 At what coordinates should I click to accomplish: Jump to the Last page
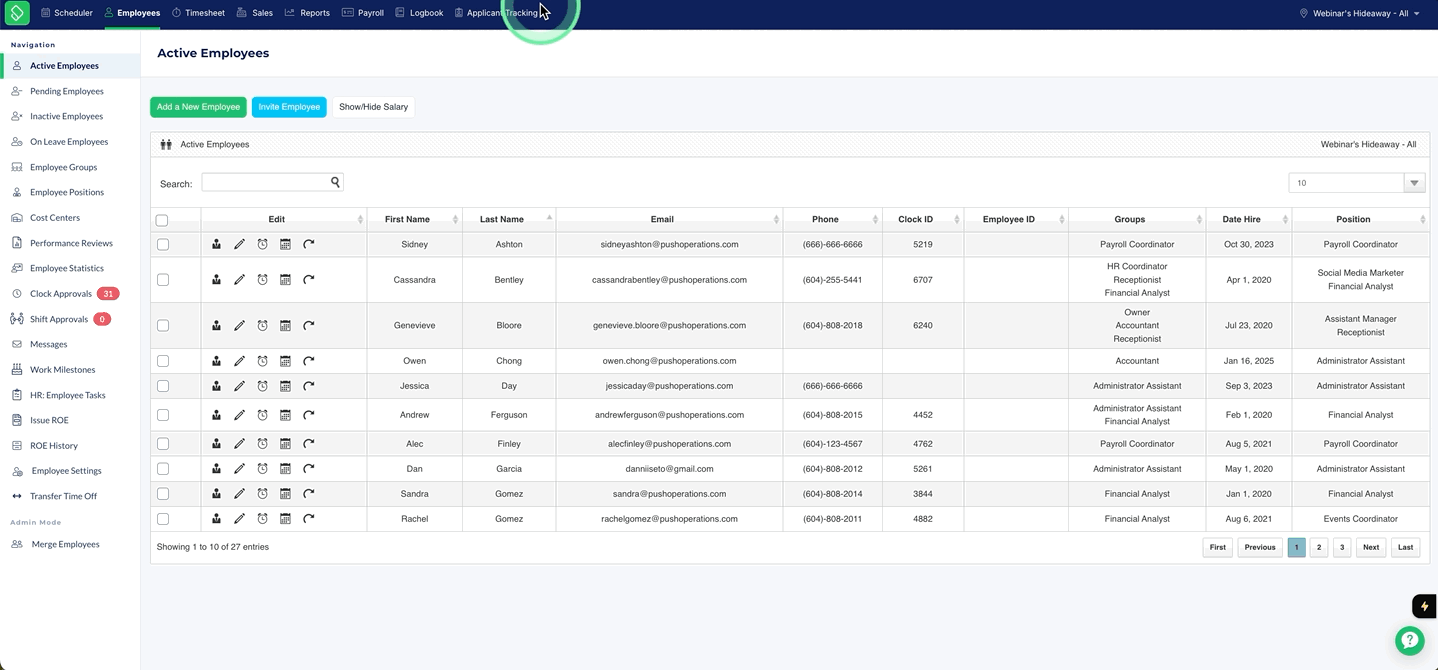point(1405,547)
